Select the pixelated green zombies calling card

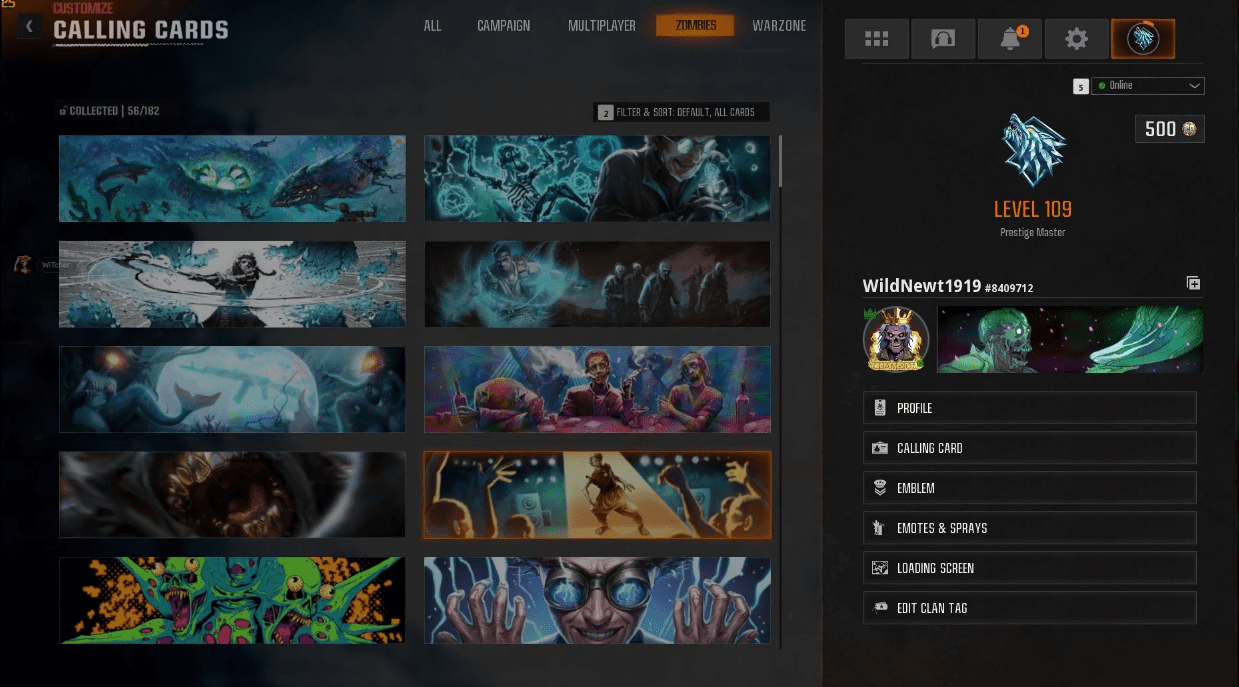(232, 600)
